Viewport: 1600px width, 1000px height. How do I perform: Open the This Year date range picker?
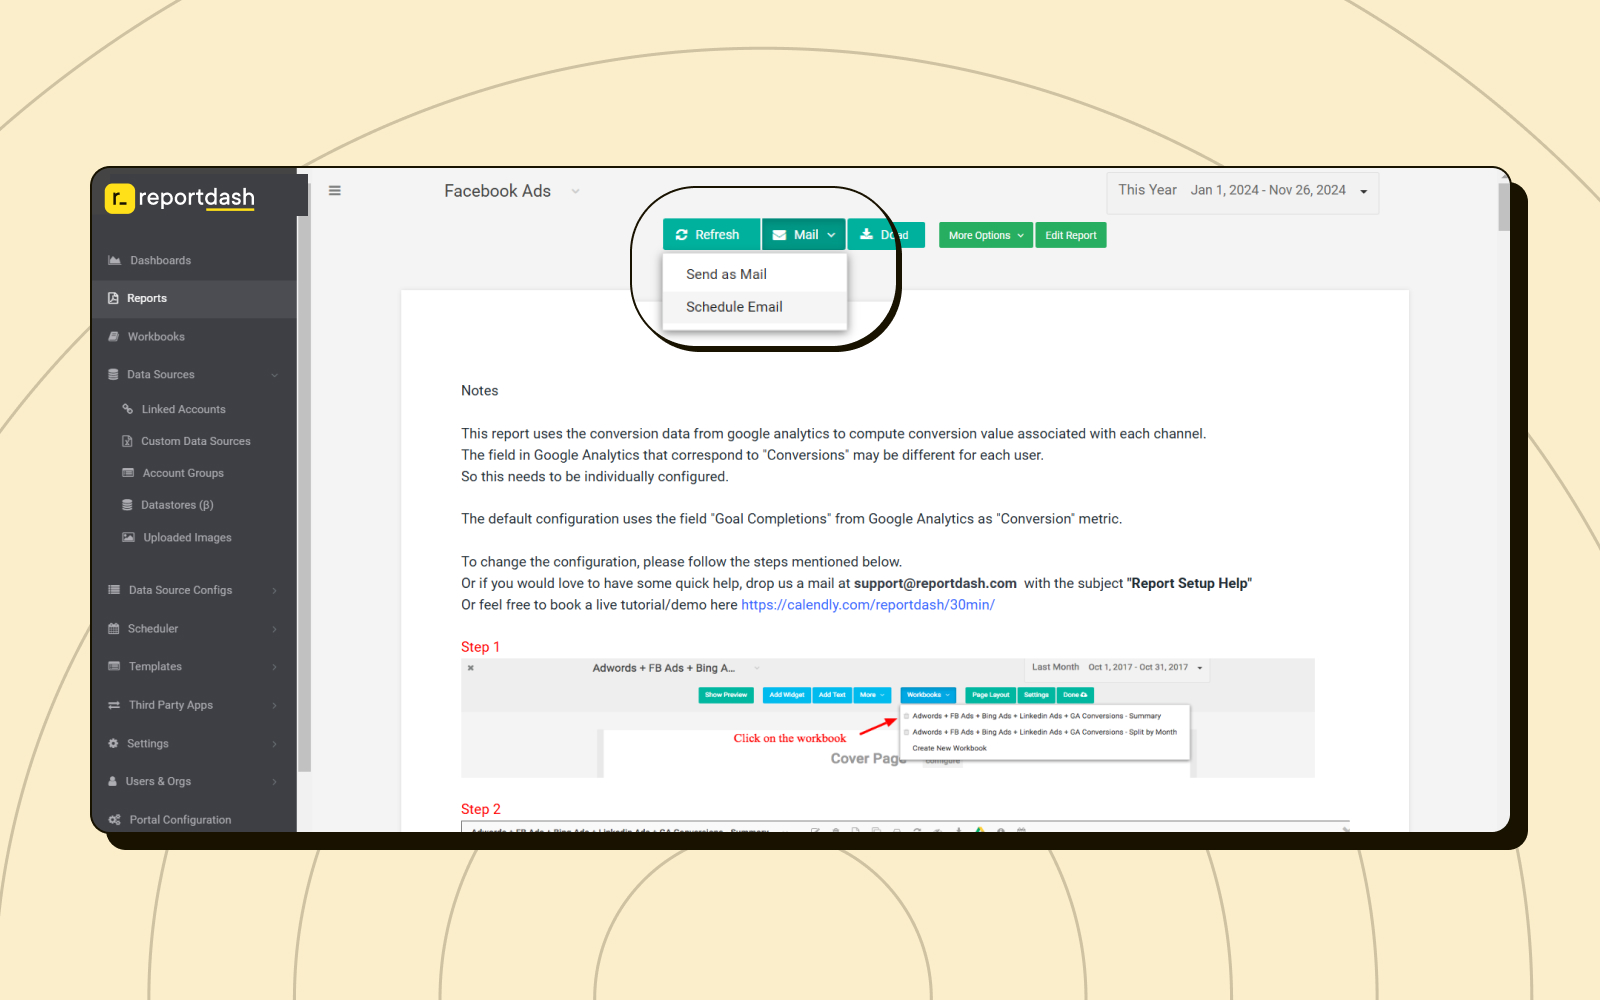[1242, 192]
